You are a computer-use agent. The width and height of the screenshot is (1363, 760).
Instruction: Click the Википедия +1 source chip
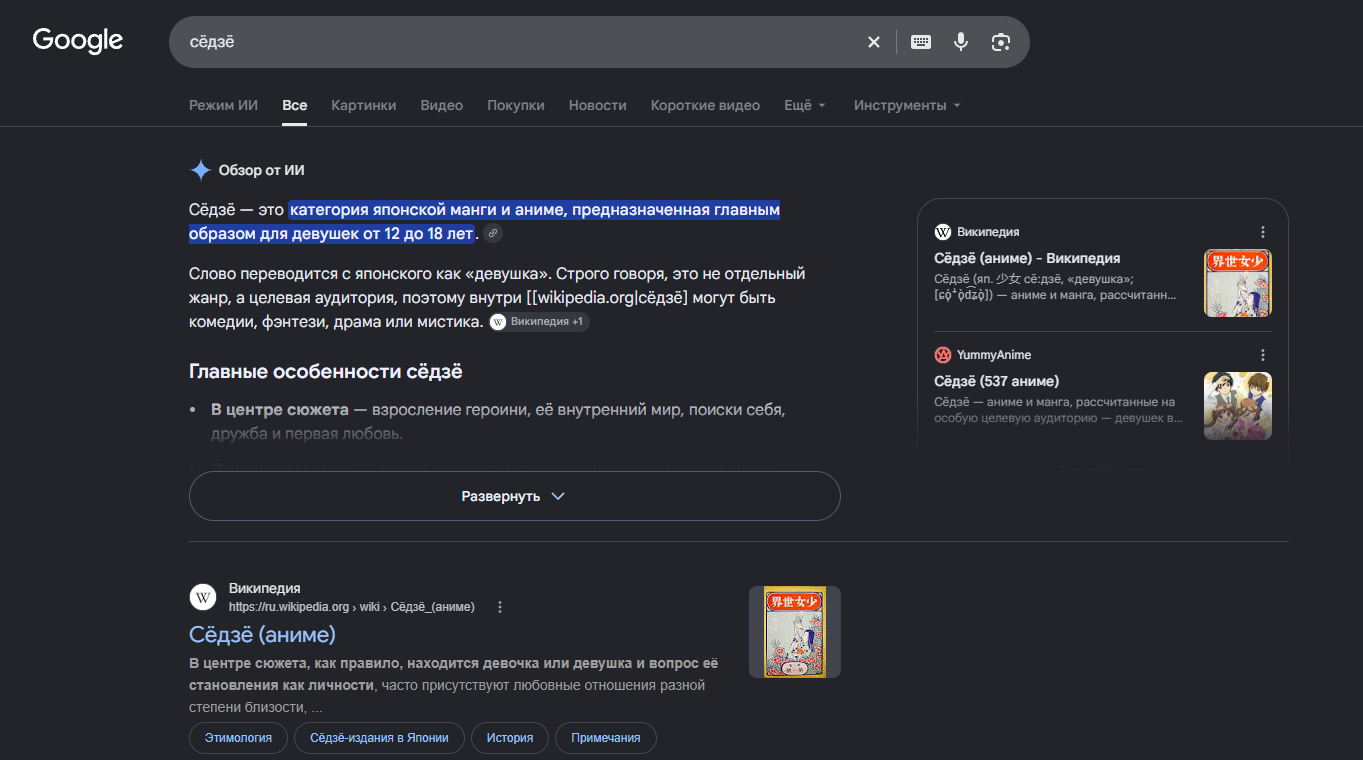(539, 322)
